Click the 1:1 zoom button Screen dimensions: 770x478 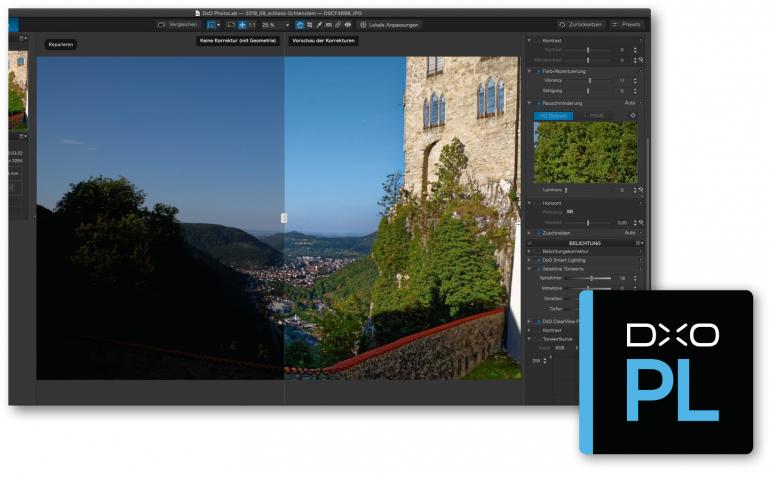coord(252,25)
